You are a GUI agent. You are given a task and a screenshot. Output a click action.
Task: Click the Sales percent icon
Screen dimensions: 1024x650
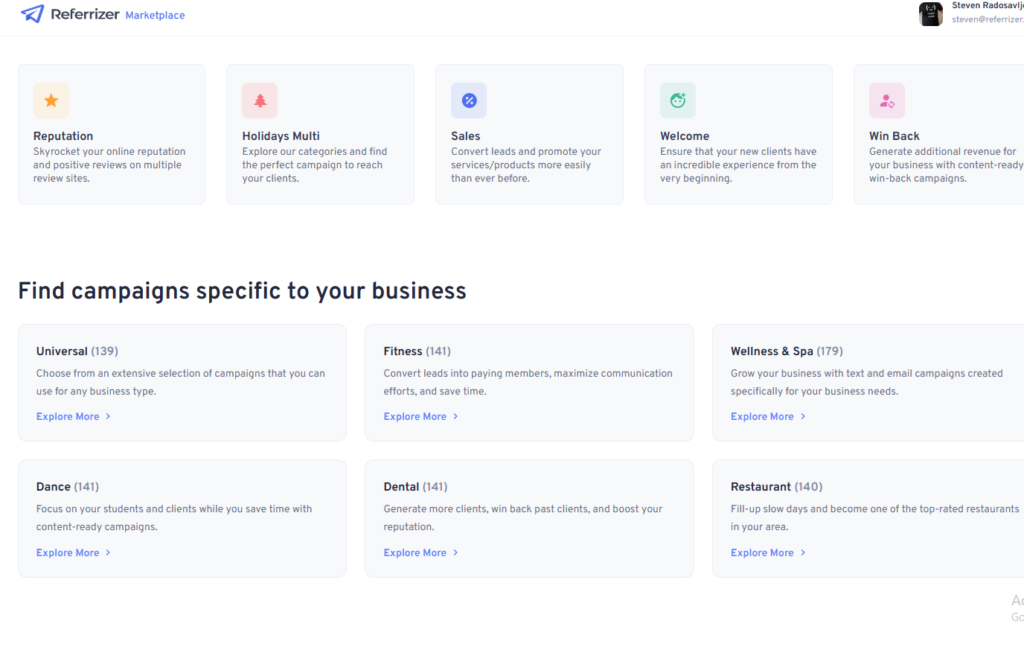pos(469,101)
